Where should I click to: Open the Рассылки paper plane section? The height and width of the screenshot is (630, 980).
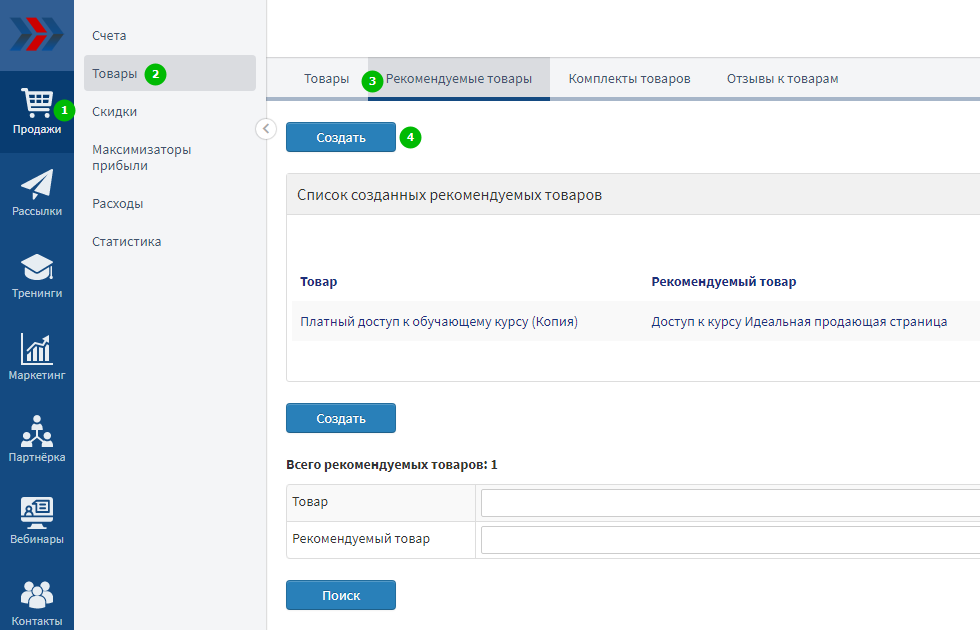click(x=37, y=193)
